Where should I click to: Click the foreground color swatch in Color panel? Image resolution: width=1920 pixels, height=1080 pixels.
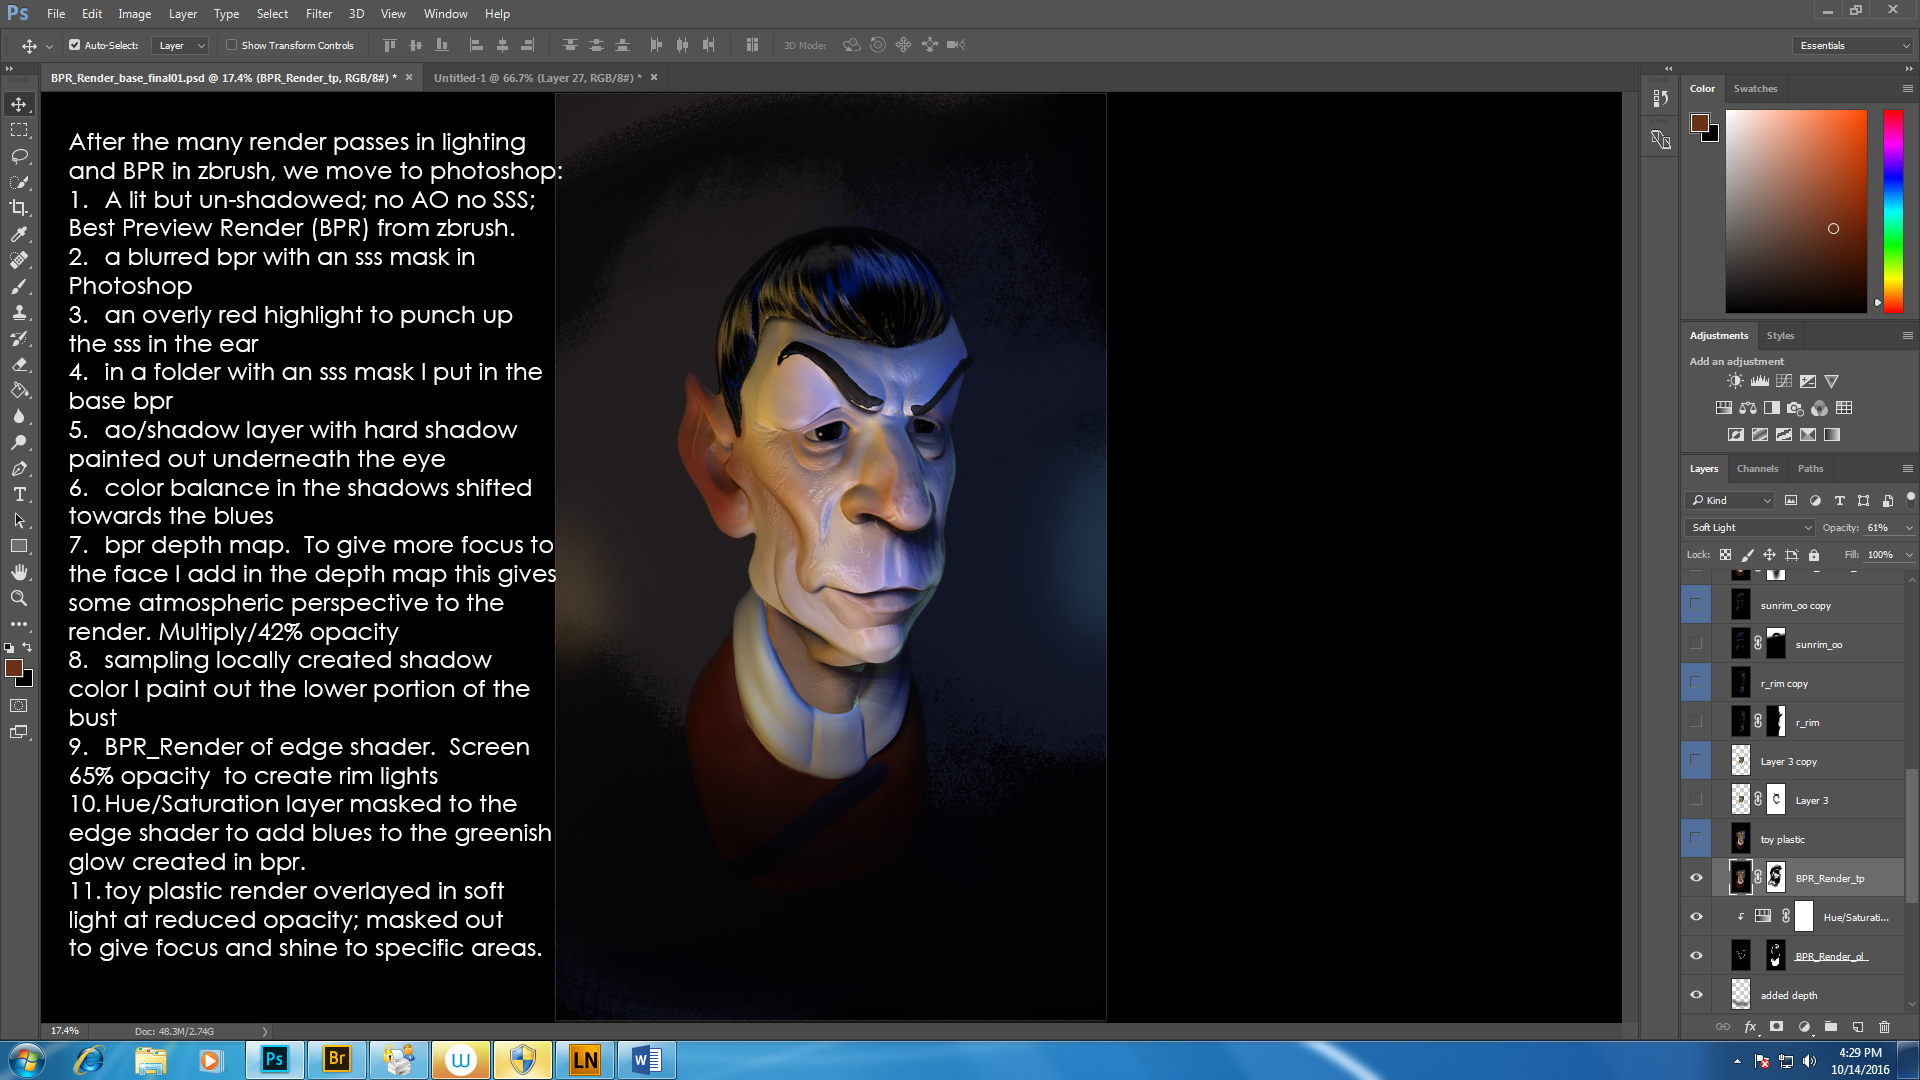coord(1699,123)
